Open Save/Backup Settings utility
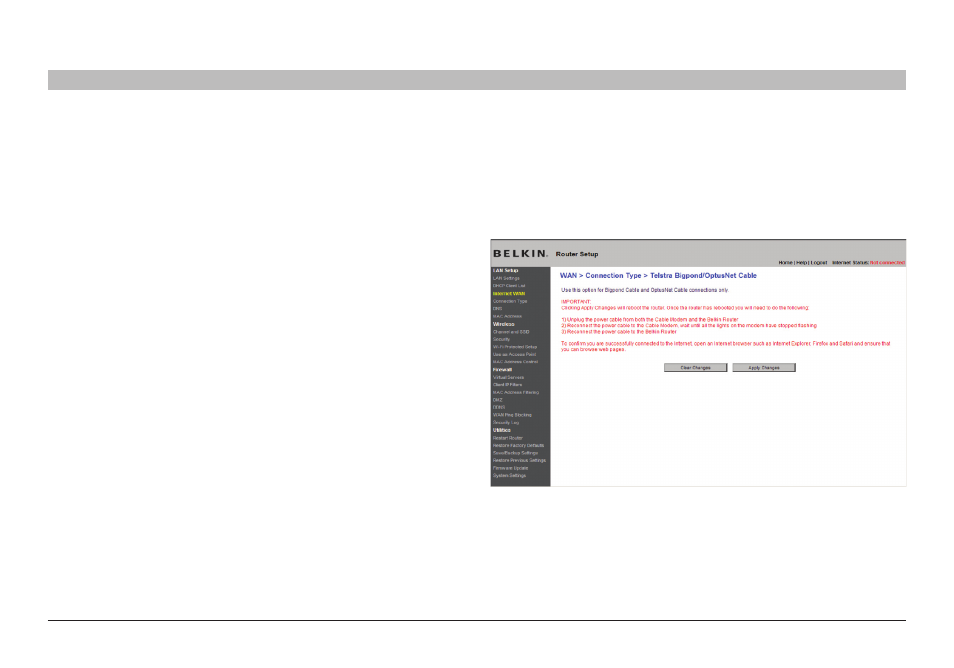The image size is (954, 668). pos(515,453)
